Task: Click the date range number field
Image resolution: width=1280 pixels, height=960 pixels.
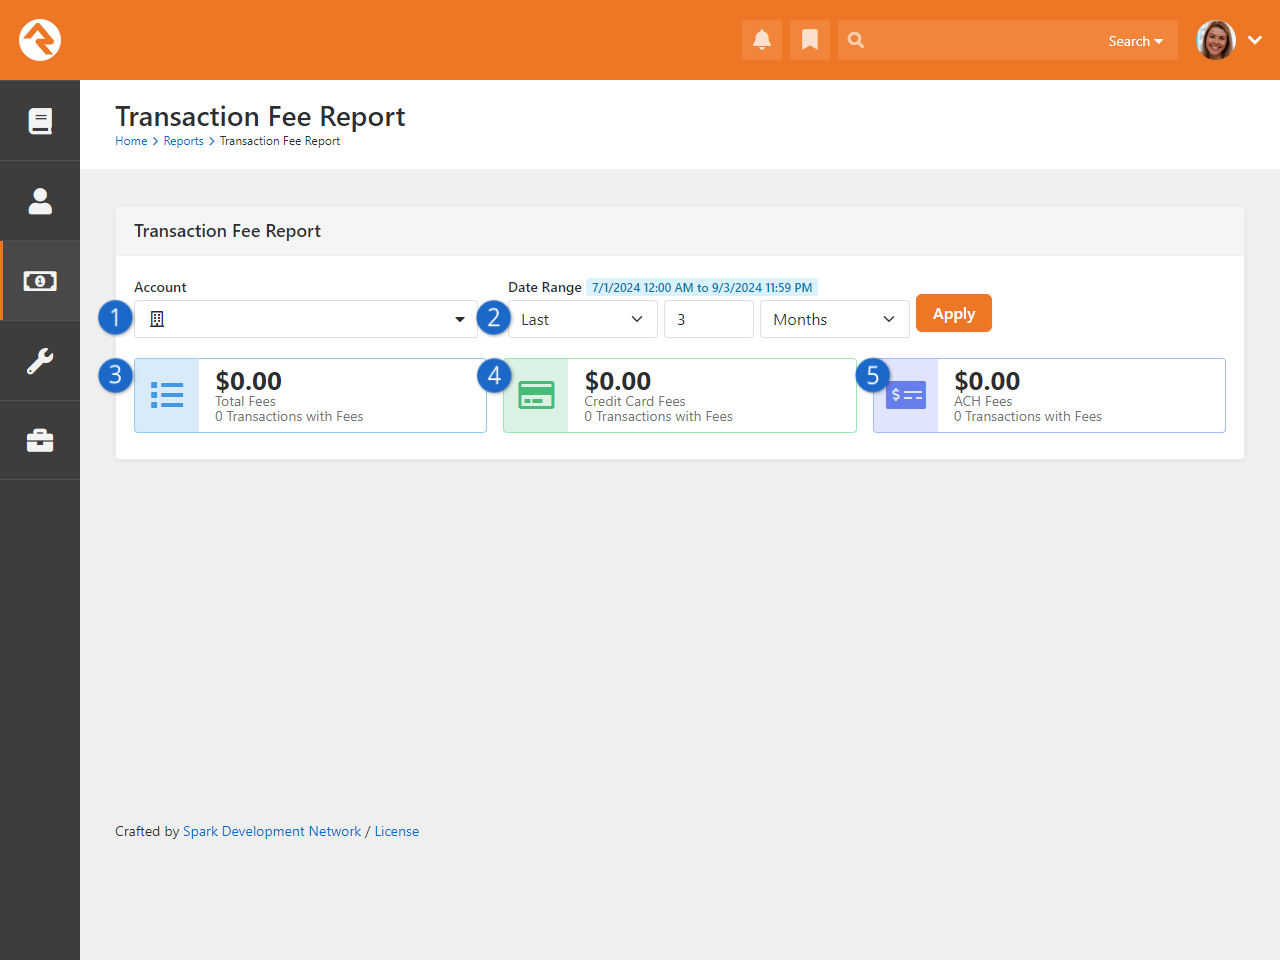Action: (x=709, y=319)
